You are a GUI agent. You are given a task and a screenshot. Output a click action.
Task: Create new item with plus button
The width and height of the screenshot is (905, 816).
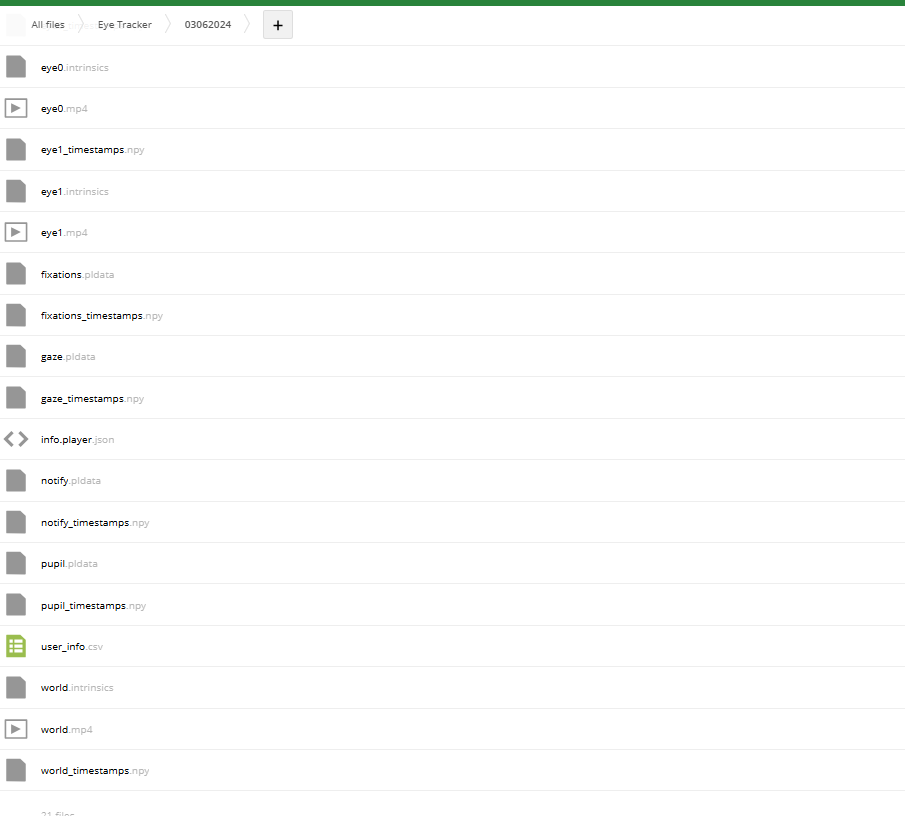pos(278,25)
